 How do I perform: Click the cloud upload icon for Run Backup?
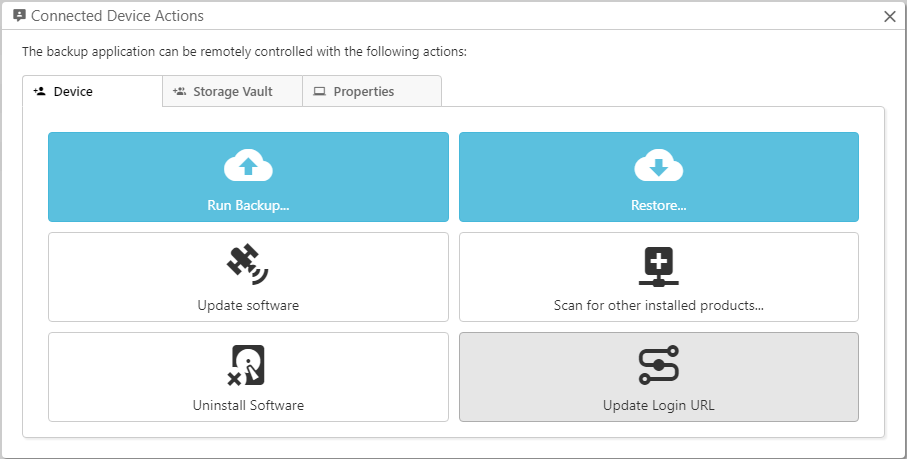coord(248,167)
